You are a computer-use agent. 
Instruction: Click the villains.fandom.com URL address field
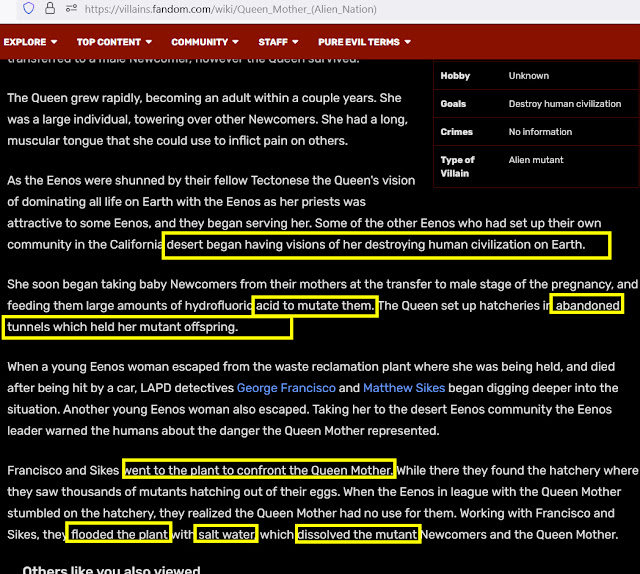click(231, 9)
